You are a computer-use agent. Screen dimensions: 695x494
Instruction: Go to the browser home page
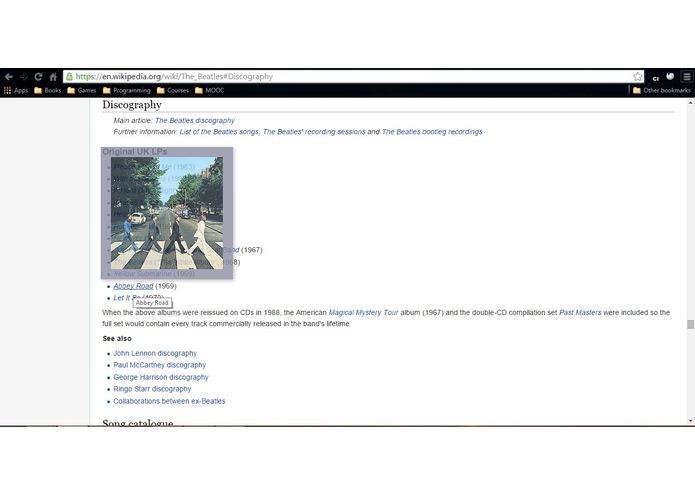(x=53, y=77)
